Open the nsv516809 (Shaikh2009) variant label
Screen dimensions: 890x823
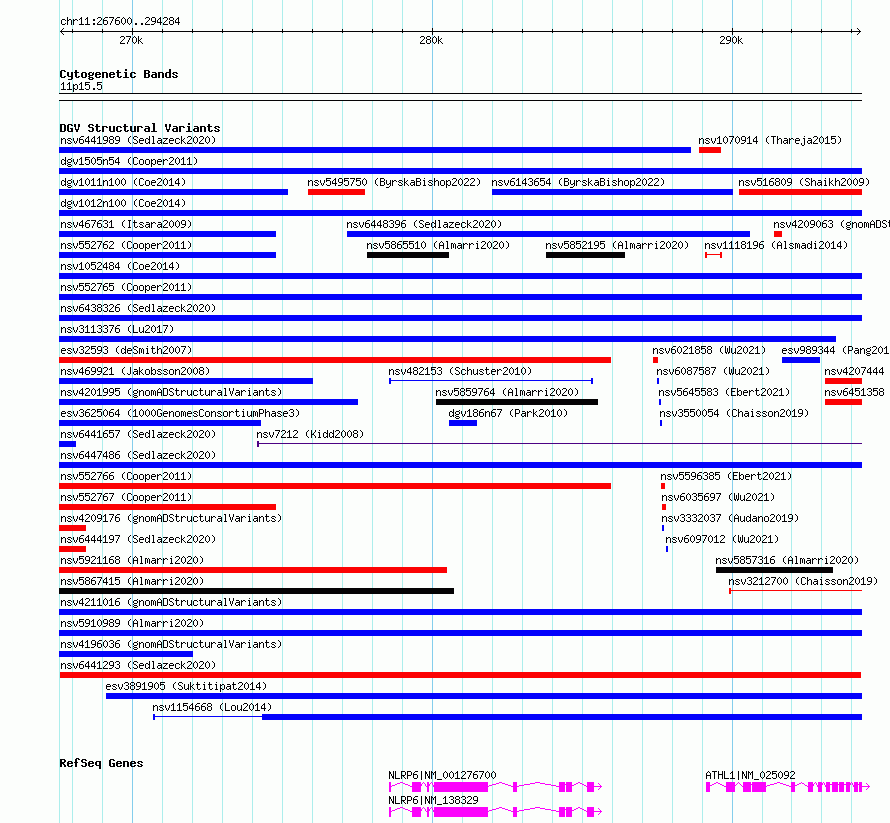click(804, 182)
